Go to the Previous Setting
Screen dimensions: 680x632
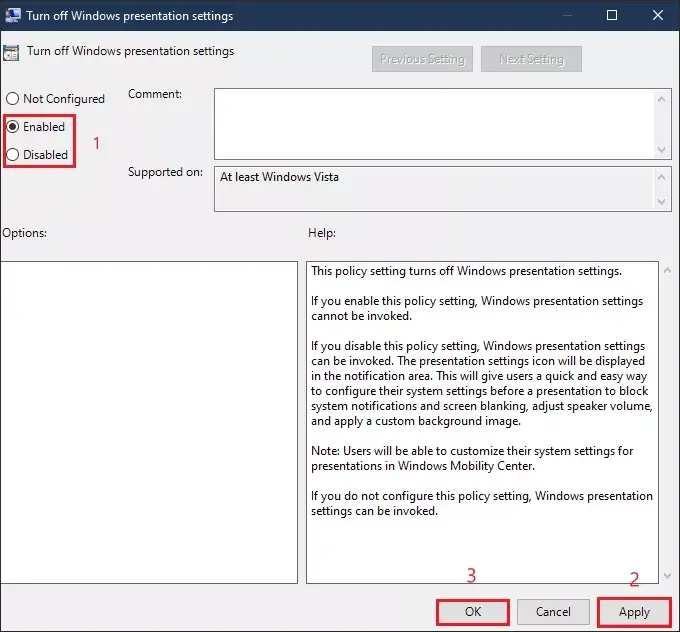[422, 59]
